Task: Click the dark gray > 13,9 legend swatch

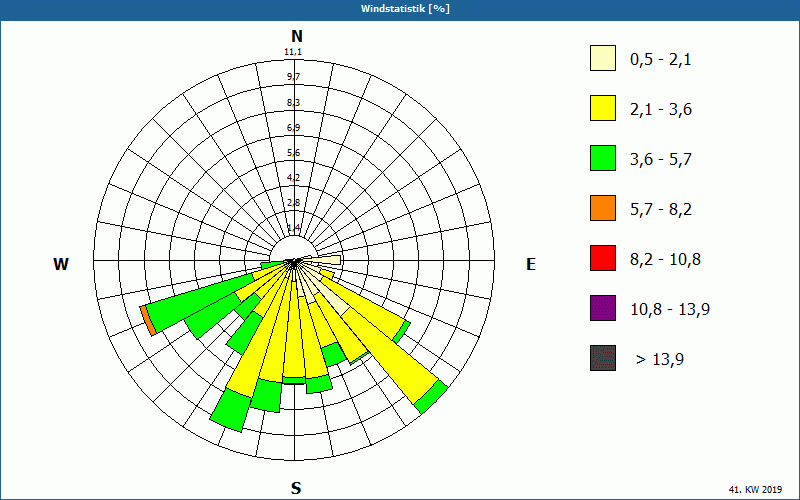Action: click(603, 358)
